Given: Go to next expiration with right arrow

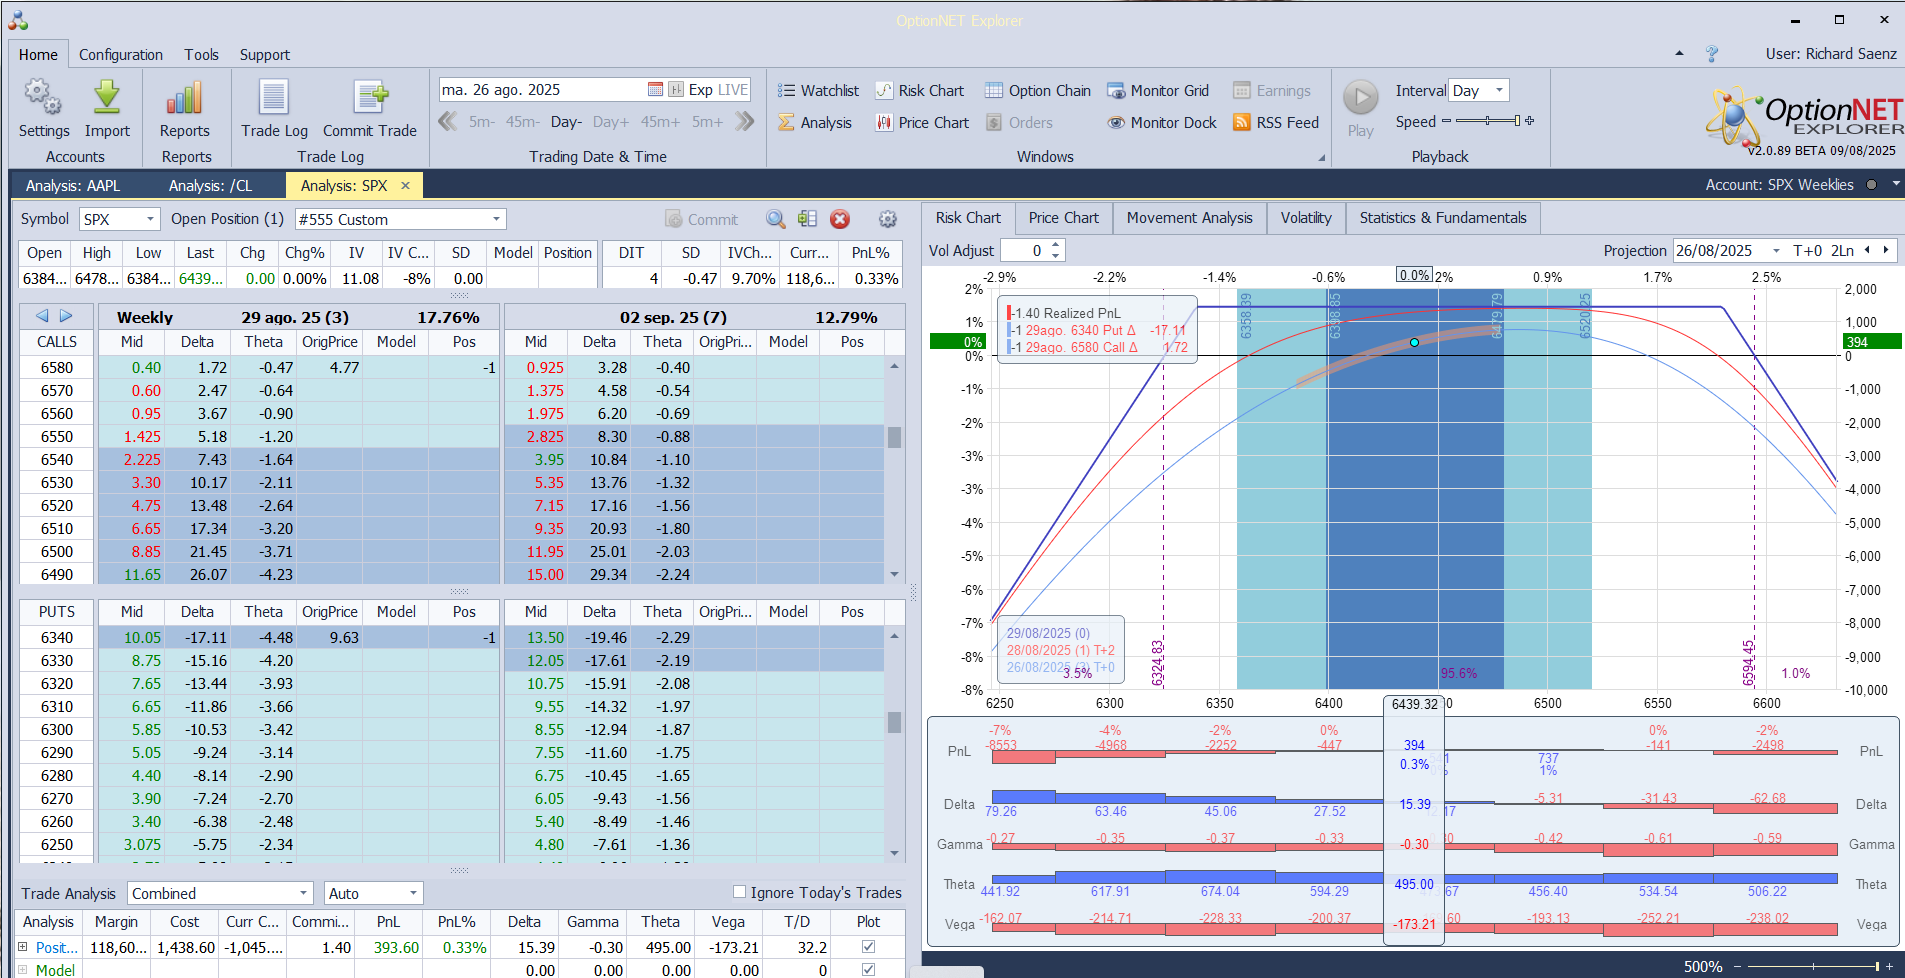Looking at the screenshot, I should (x=66, y=316).
